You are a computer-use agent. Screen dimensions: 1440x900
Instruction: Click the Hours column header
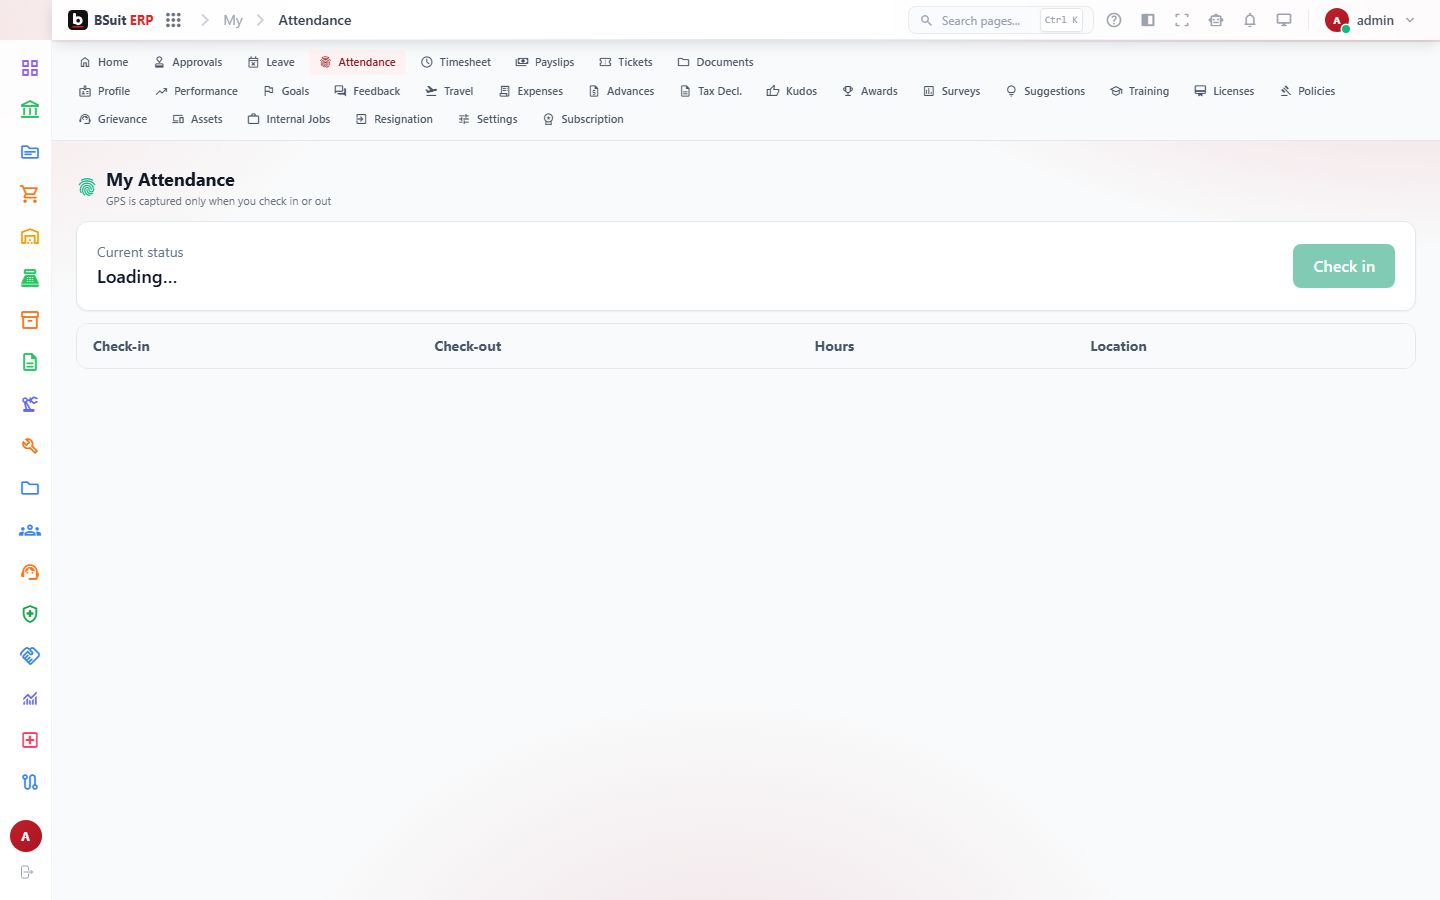tap(834, 346)
